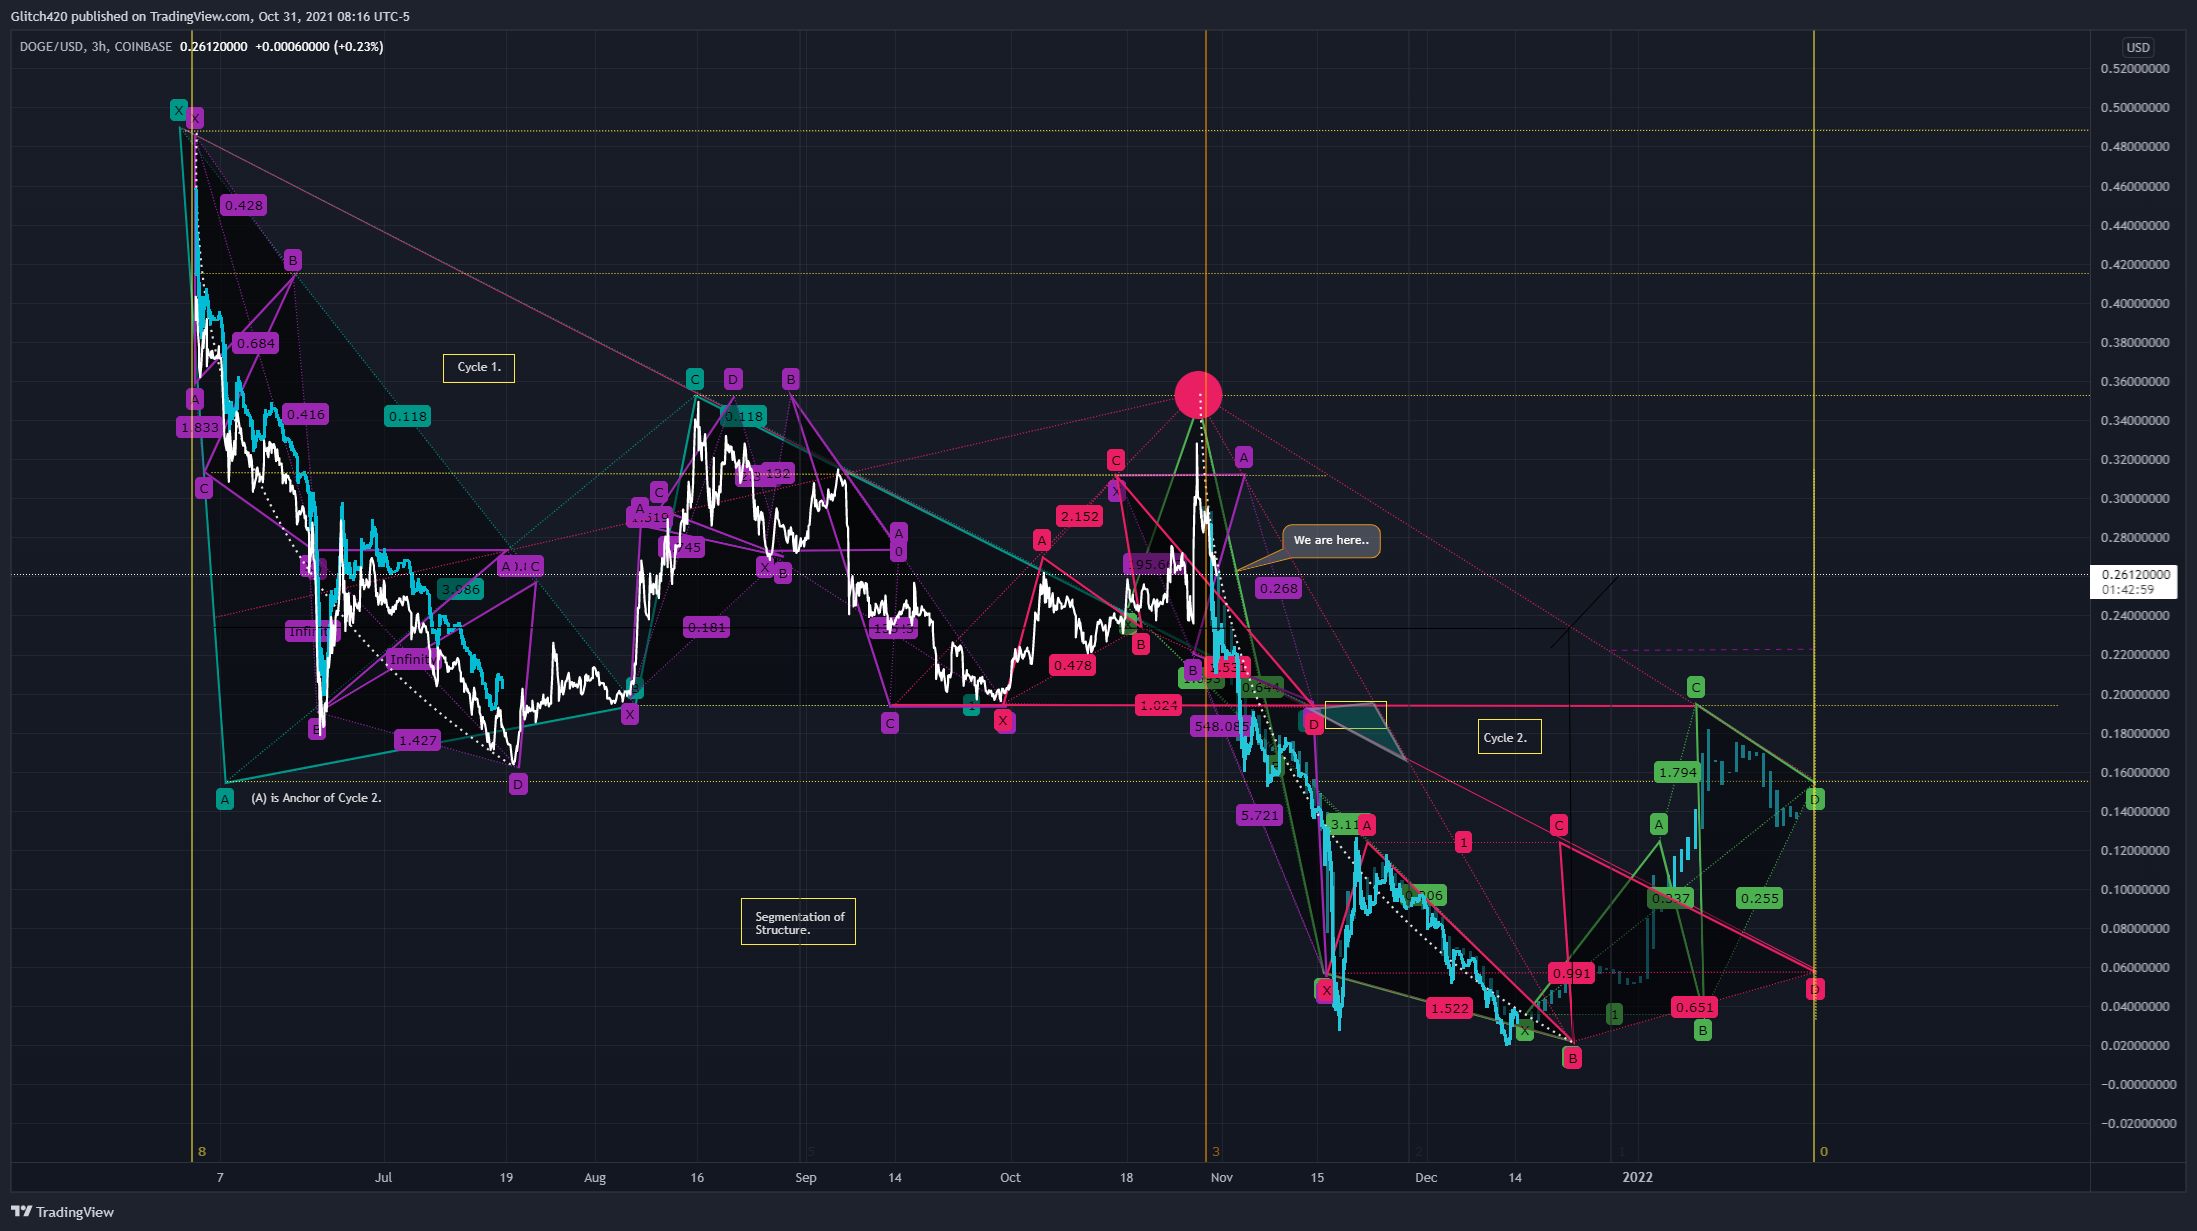This screenshot has height=1231, width=2197.
Task: Click the 0.20000000 price axis level
Action: point(2135,694)
